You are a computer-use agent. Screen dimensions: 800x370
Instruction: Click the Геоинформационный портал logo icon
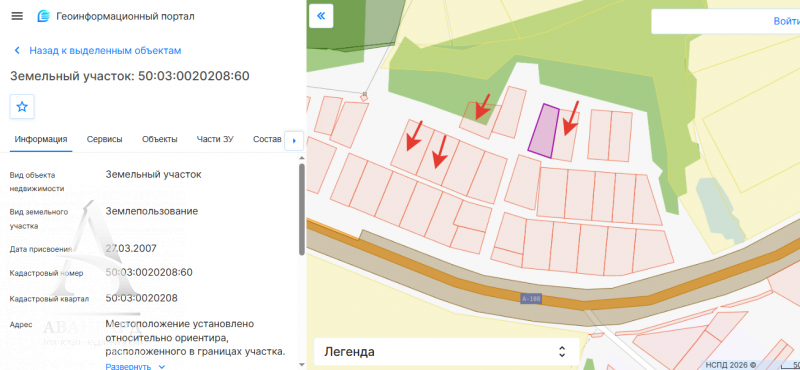coord(44,16)
